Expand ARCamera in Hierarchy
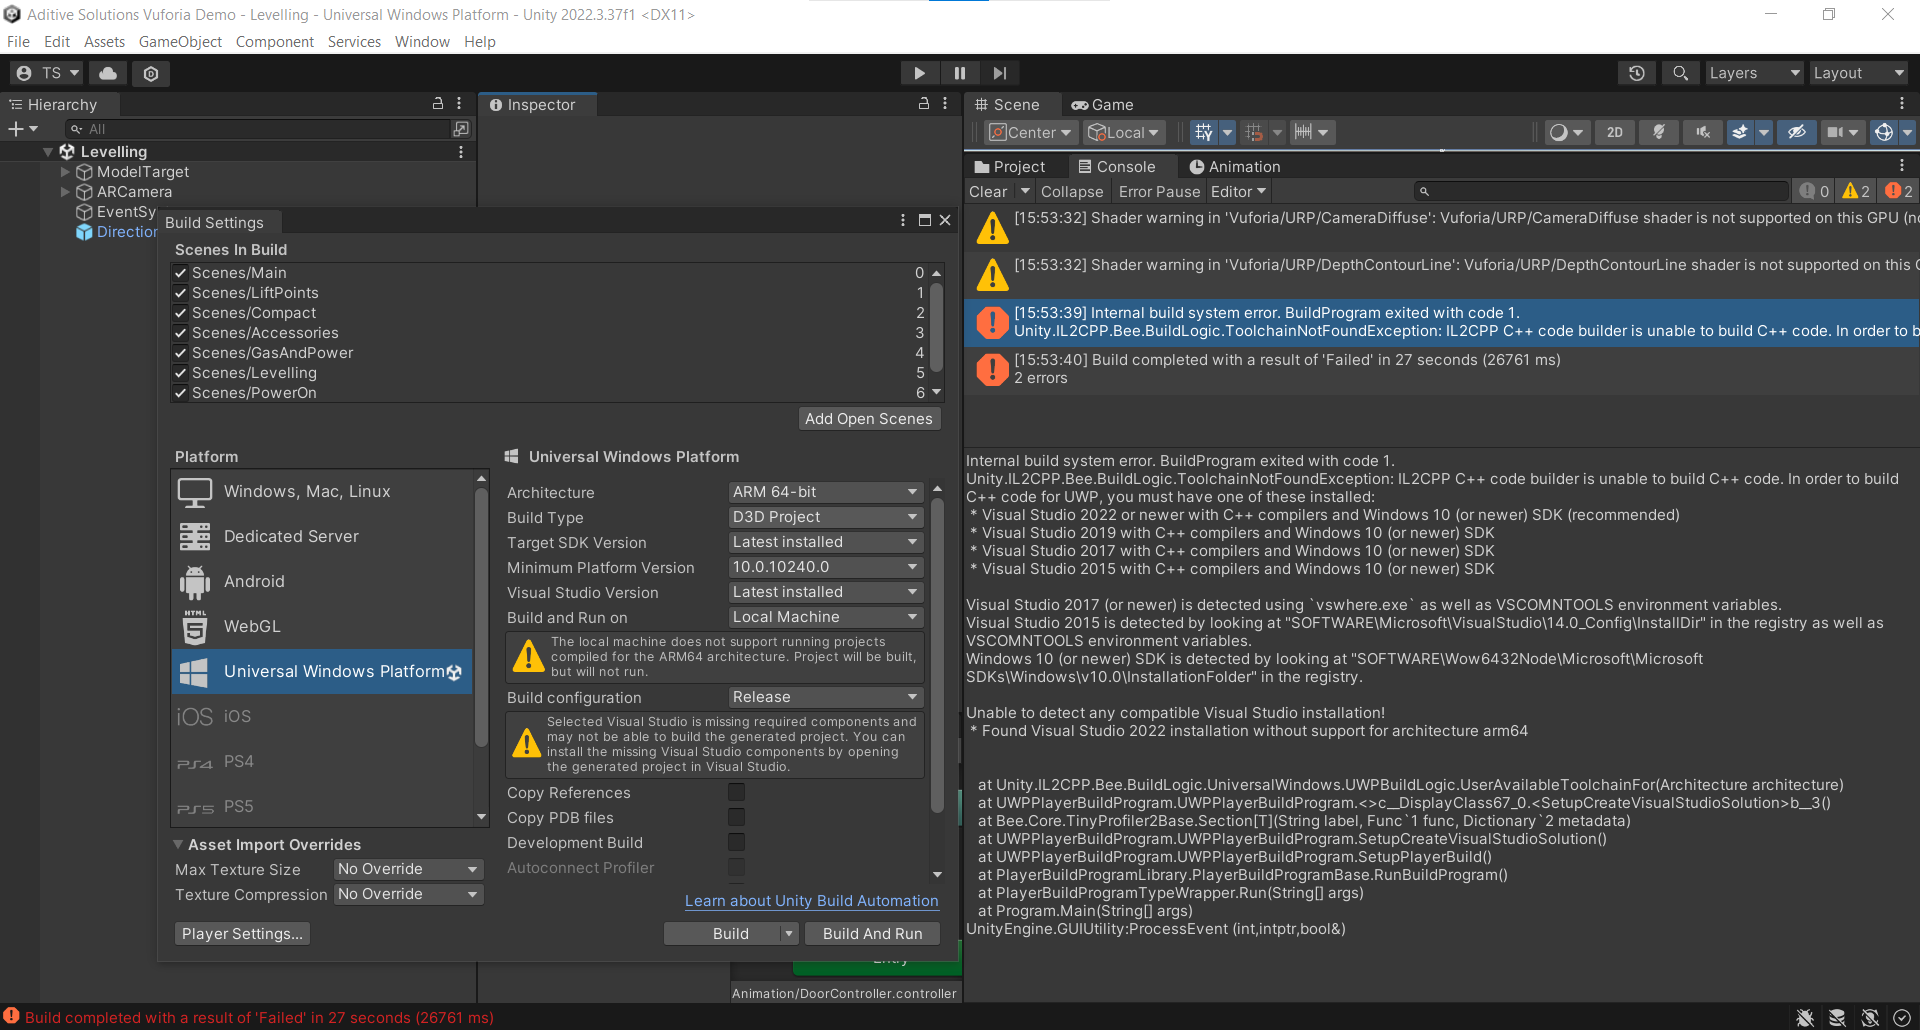 [66, 192]
